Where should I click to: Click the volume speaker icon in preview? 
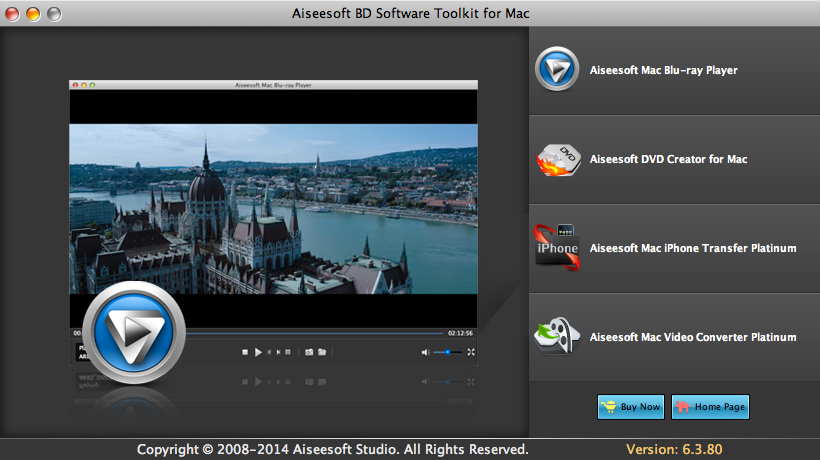[x=425, y=352]
